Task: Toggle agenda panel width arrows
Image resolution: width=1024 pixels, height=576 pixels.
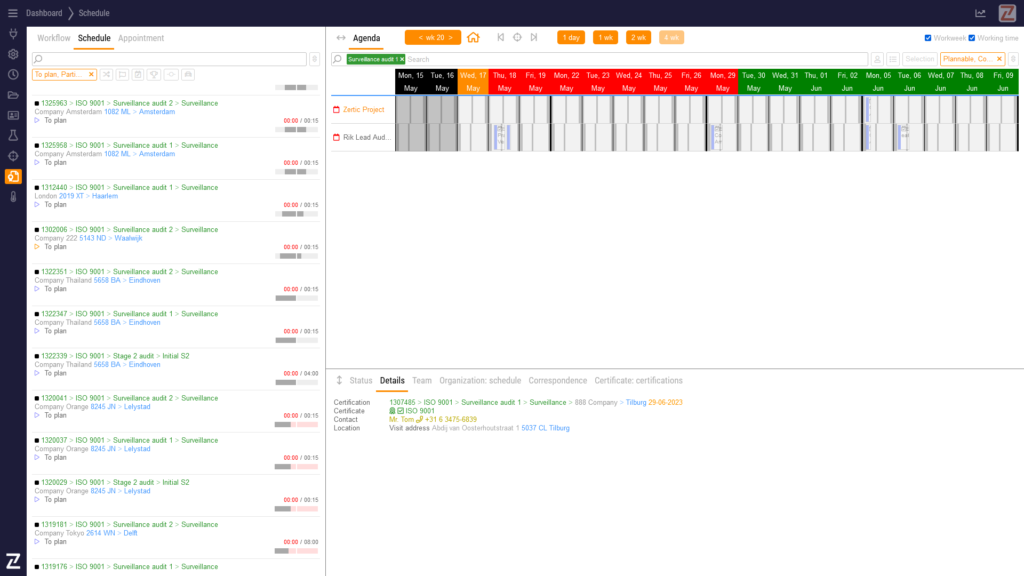Action: pos(341,38)
